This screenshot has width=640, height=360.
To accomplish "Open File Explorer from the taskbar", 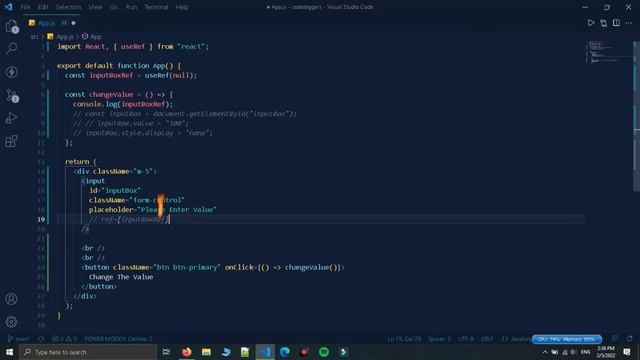I will click(206, 352).
